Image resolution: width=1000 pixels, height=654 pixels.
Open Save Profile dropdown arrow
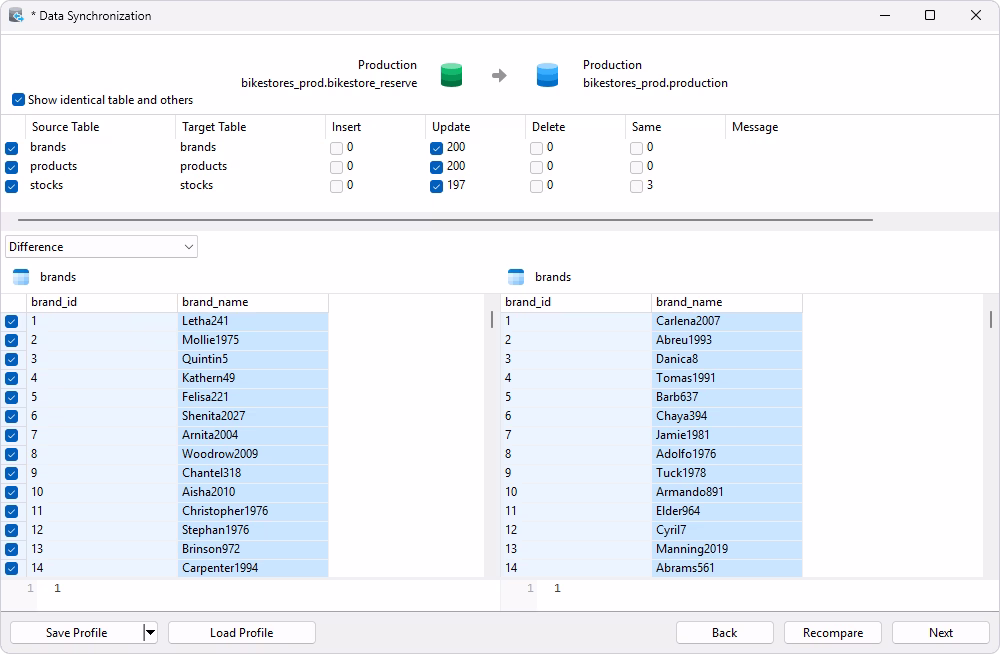tap(151, 633)
